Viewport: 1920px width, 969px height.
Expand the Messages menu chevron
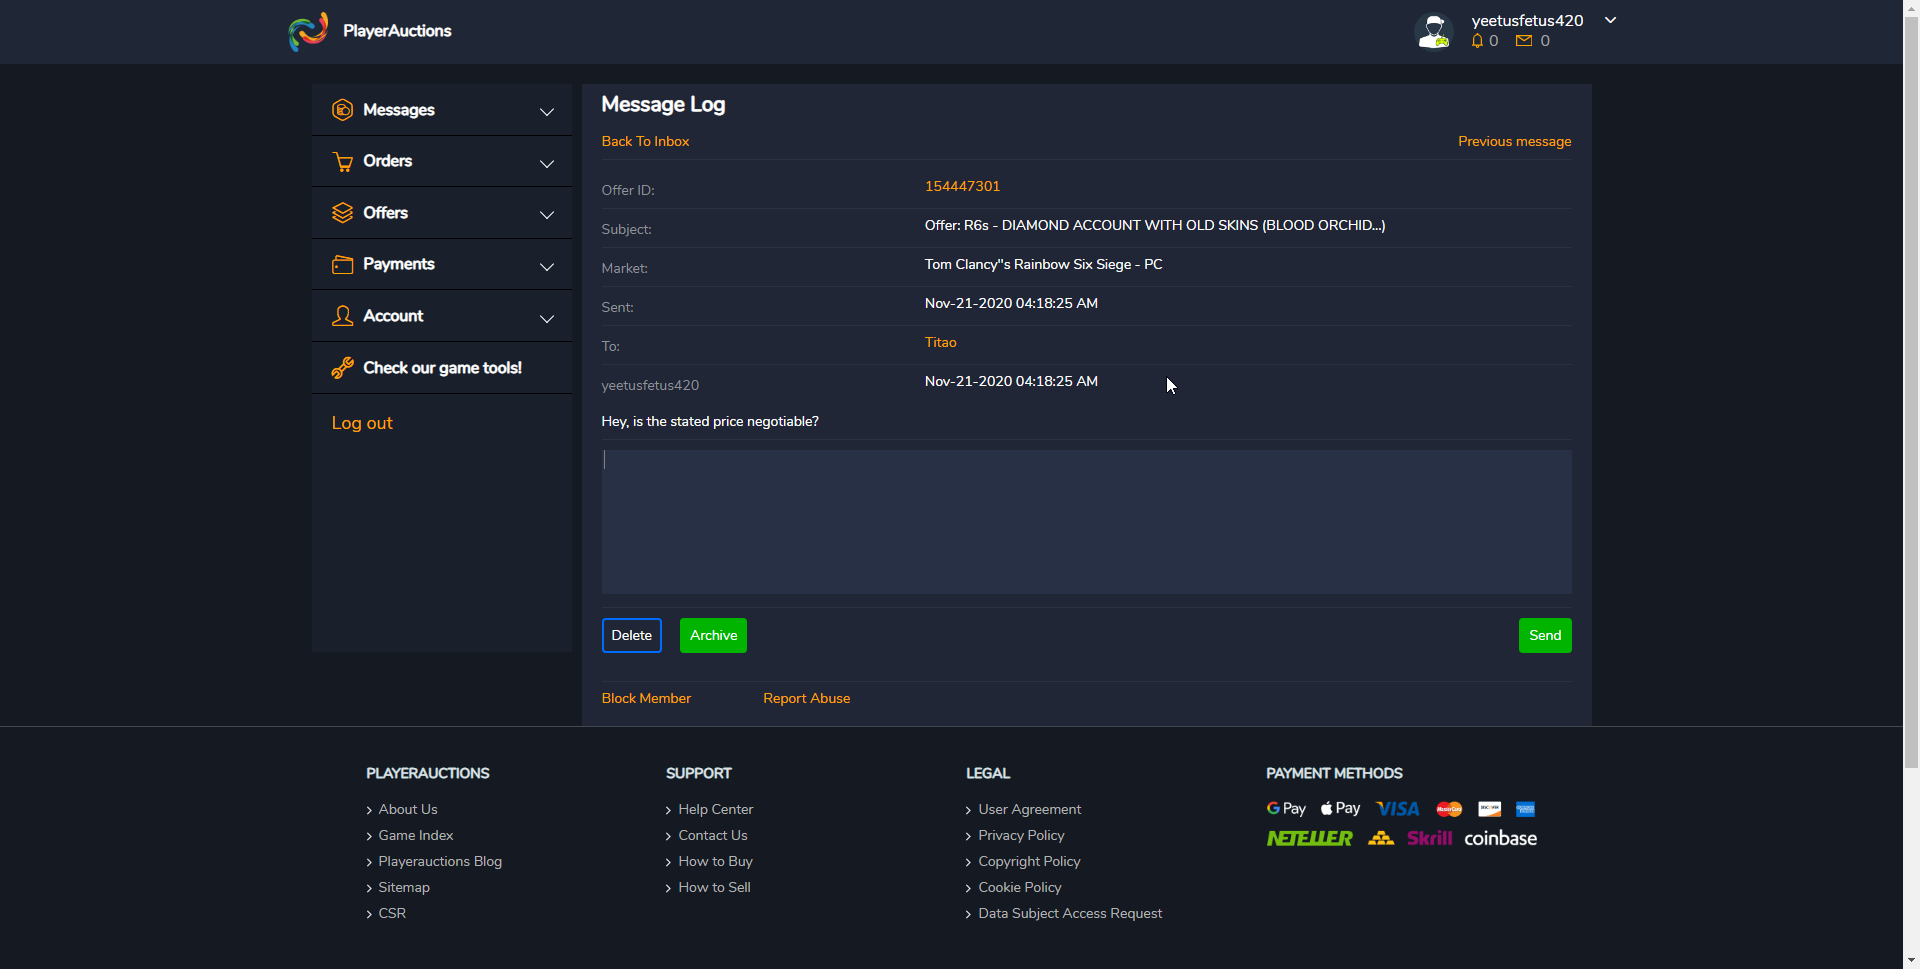(x=547, y=112)
